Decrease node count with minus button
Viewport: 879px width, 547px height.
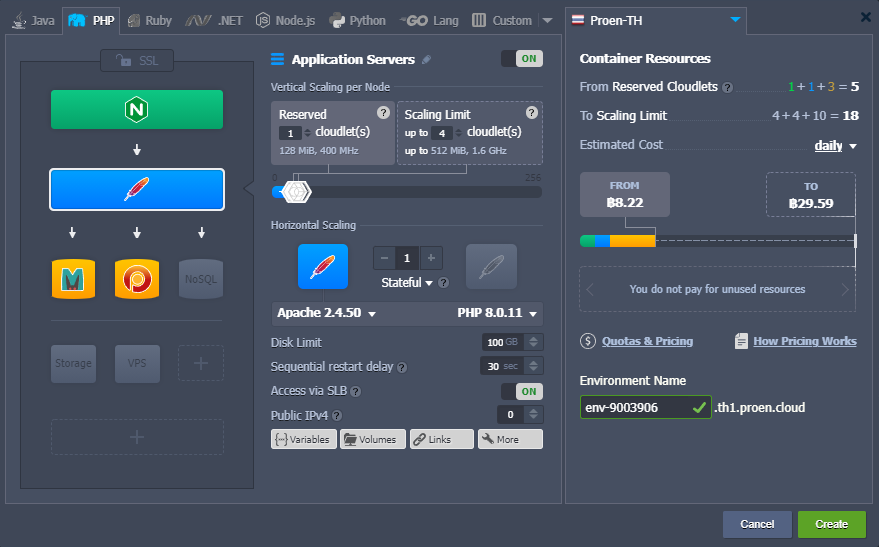pyautogui.click(x=384, y=258)
